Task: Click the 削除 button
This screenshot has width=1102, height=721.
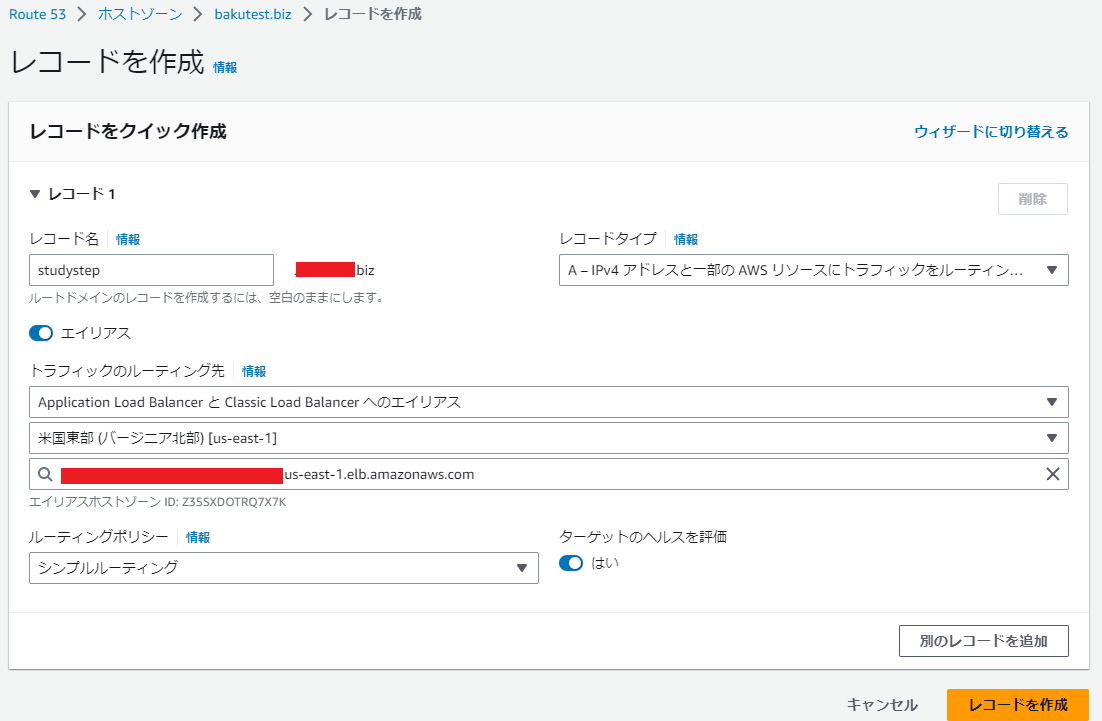Action: (x=1032, y=199)
